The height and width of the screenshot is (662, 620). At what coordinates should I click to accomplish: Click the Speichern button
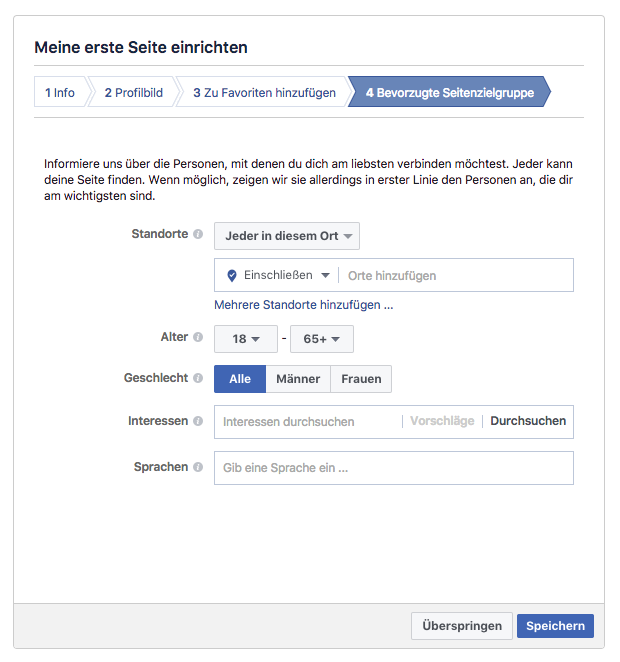(x=555, y=626)
